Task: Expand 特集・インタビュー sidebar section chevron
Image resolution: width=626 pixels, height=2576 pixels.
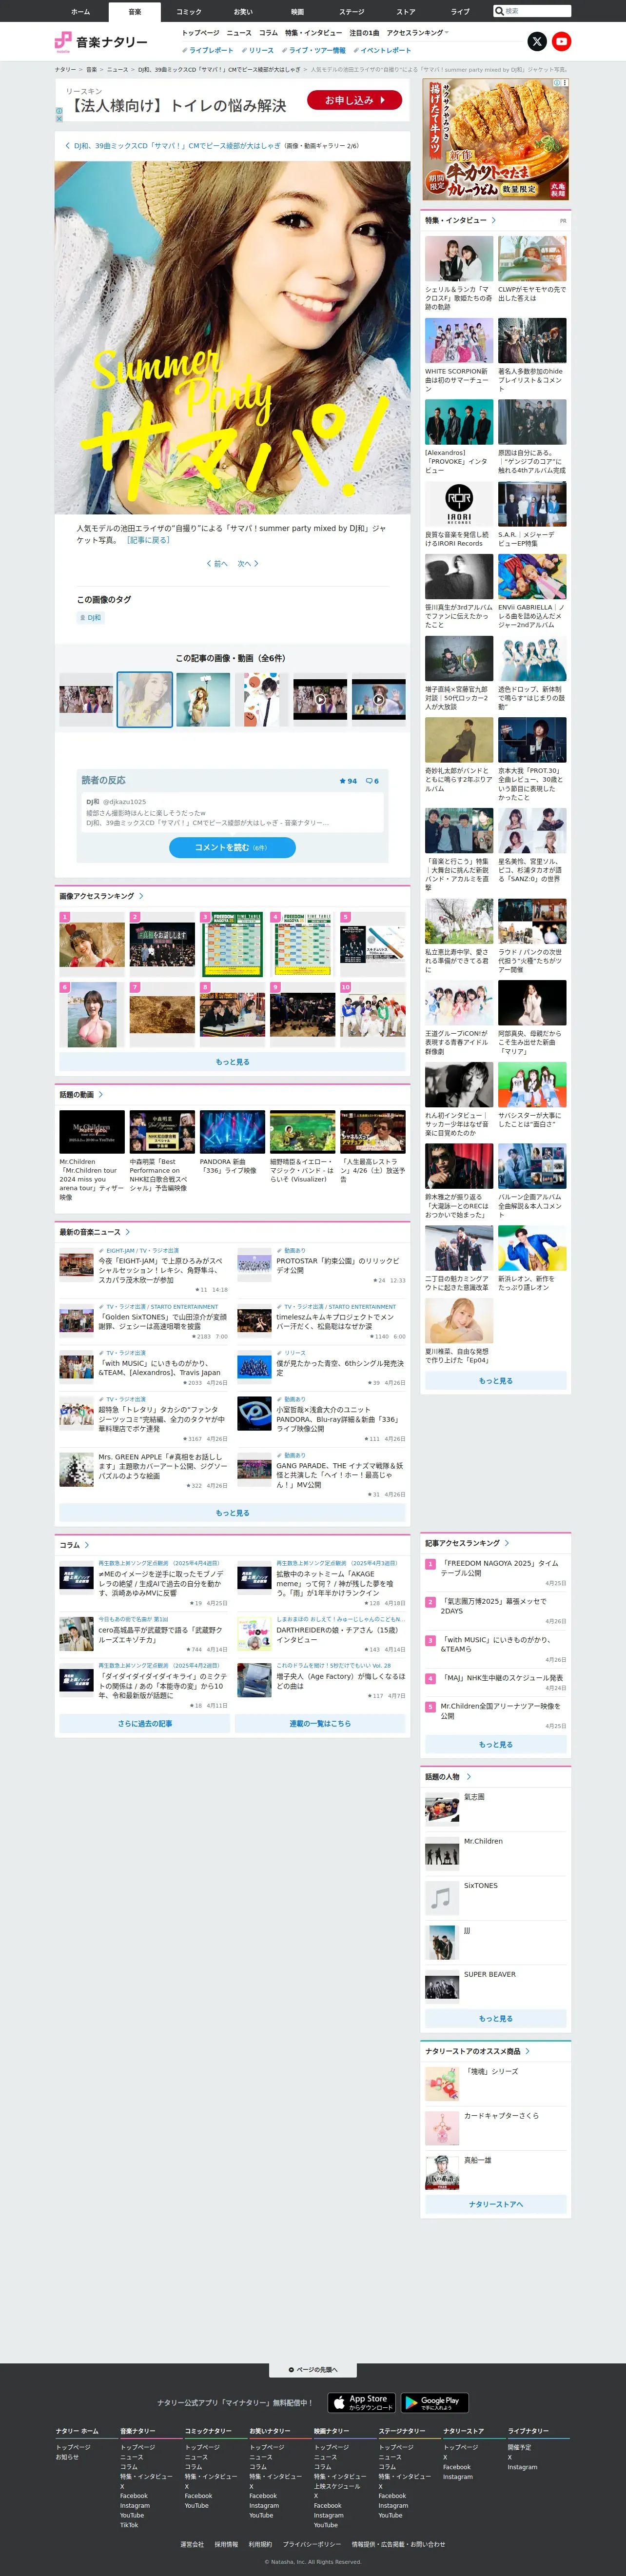Action: point(493,220)
